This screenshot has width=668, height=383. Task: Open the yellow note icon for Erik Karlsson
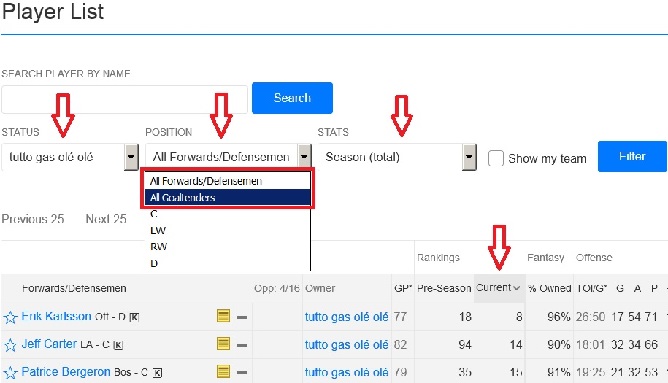coord(223,316)
